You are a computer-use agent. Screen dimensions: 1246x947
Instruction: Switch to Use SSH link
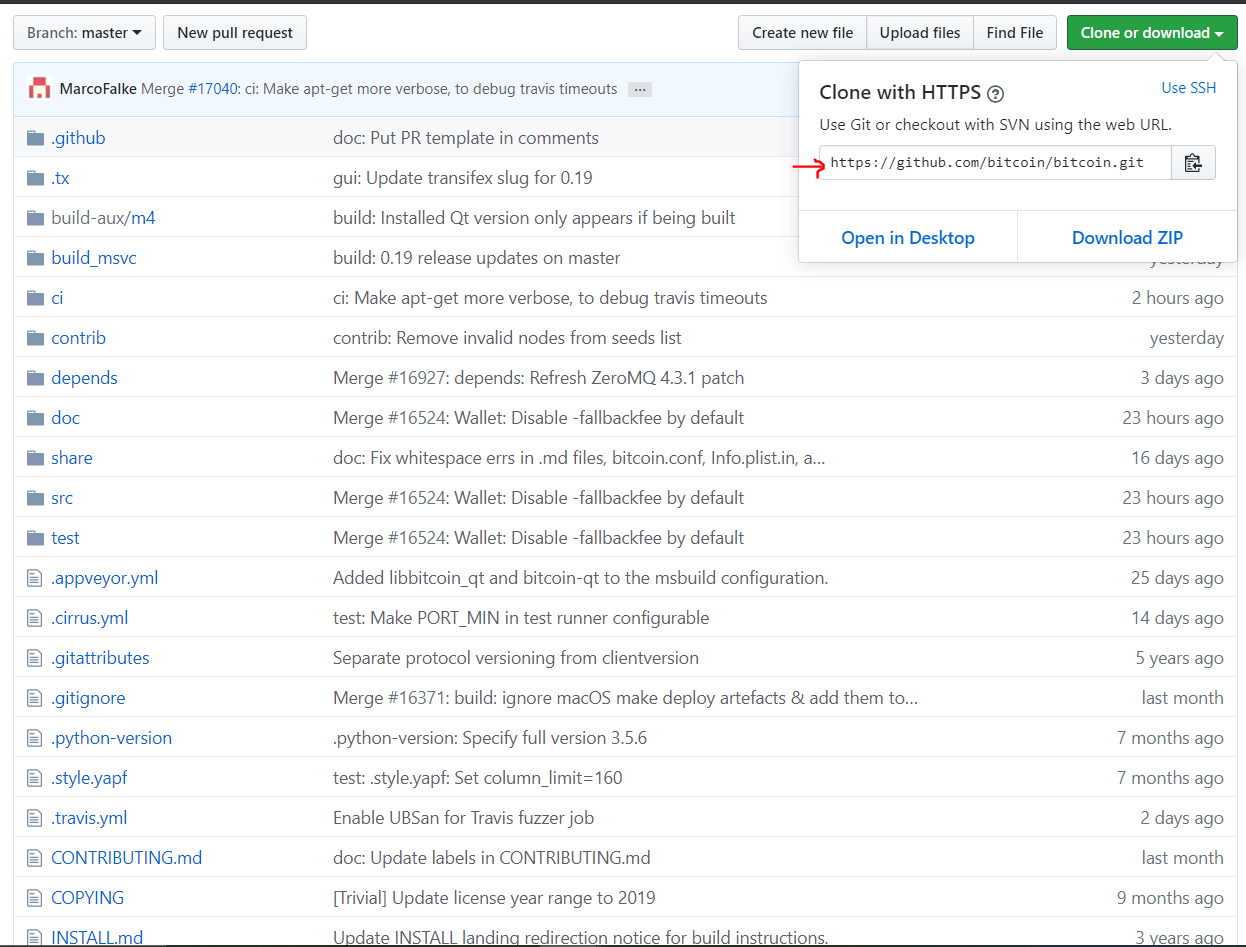click(1189, 88)
